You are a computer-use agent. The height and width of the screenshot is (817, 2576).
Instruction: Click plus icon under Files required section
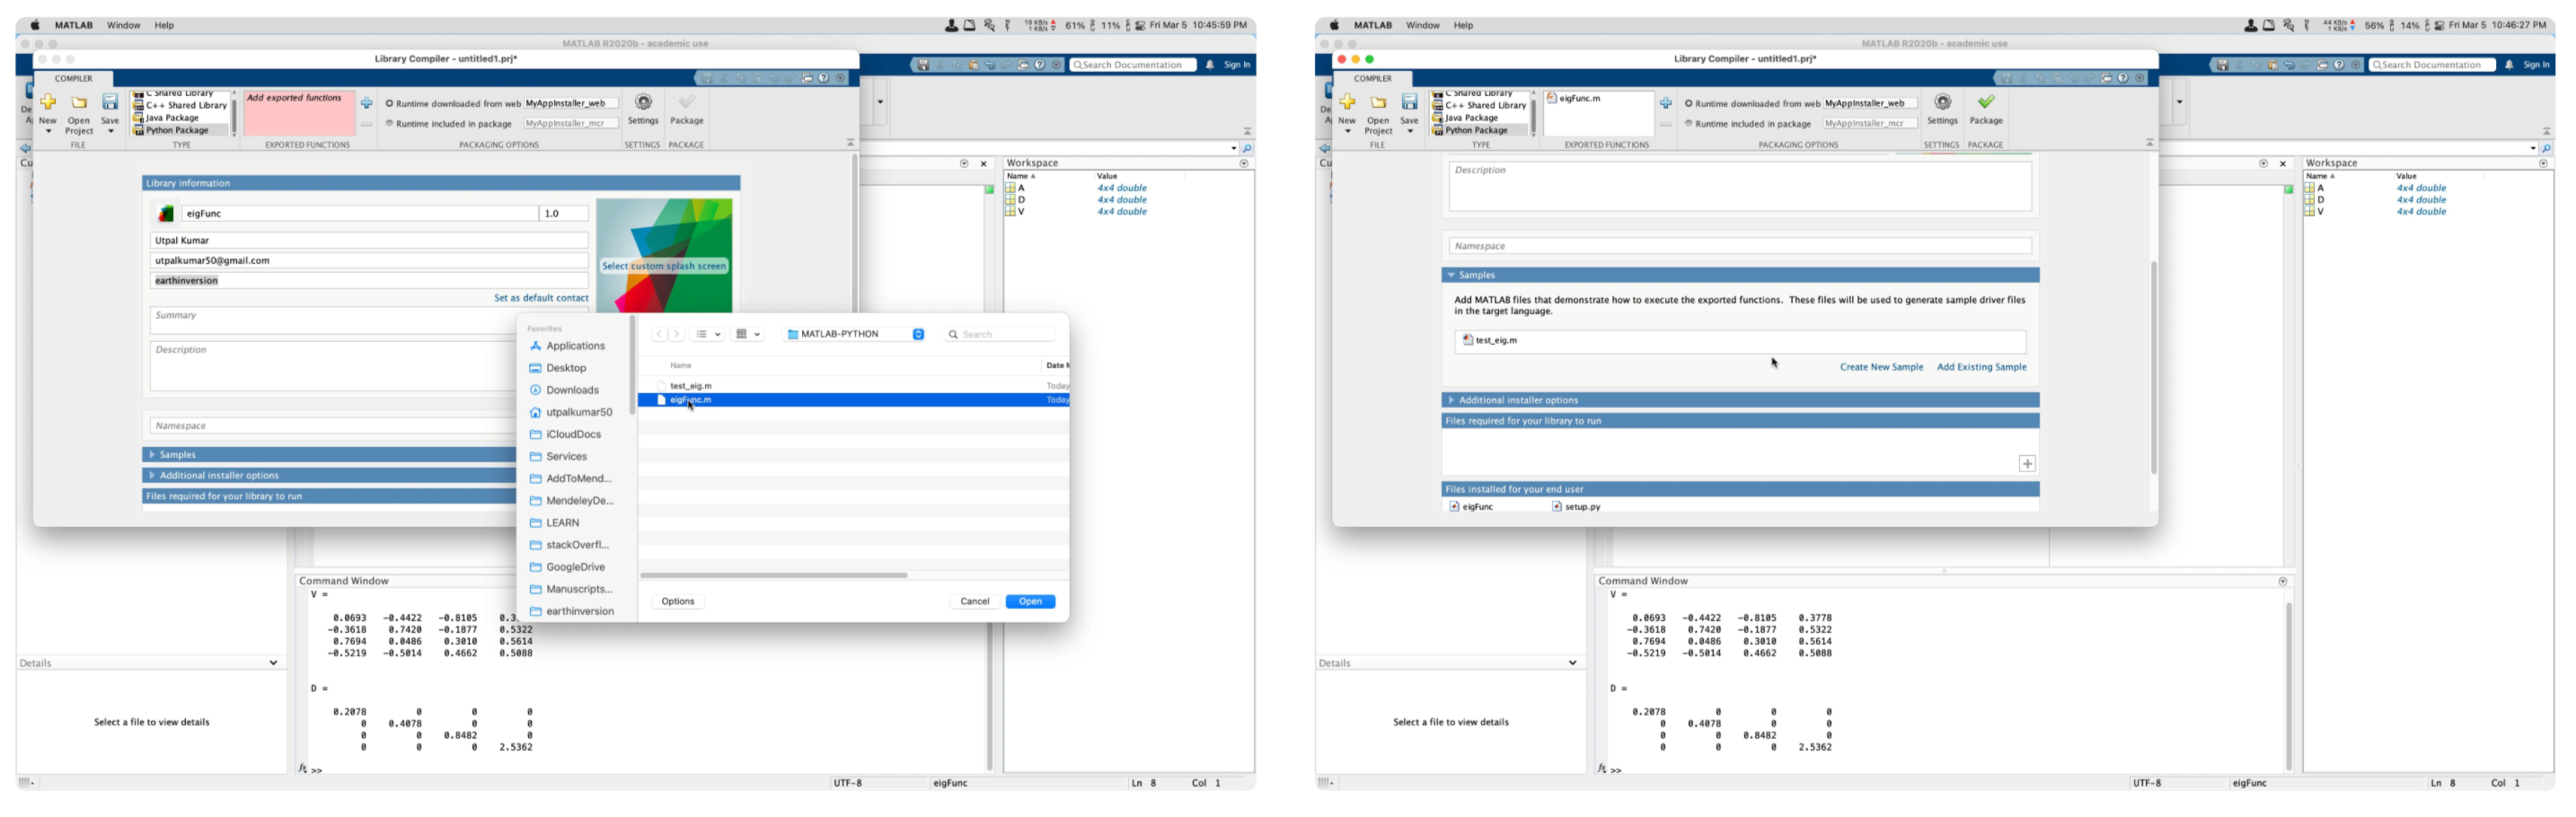(2027, 464)
